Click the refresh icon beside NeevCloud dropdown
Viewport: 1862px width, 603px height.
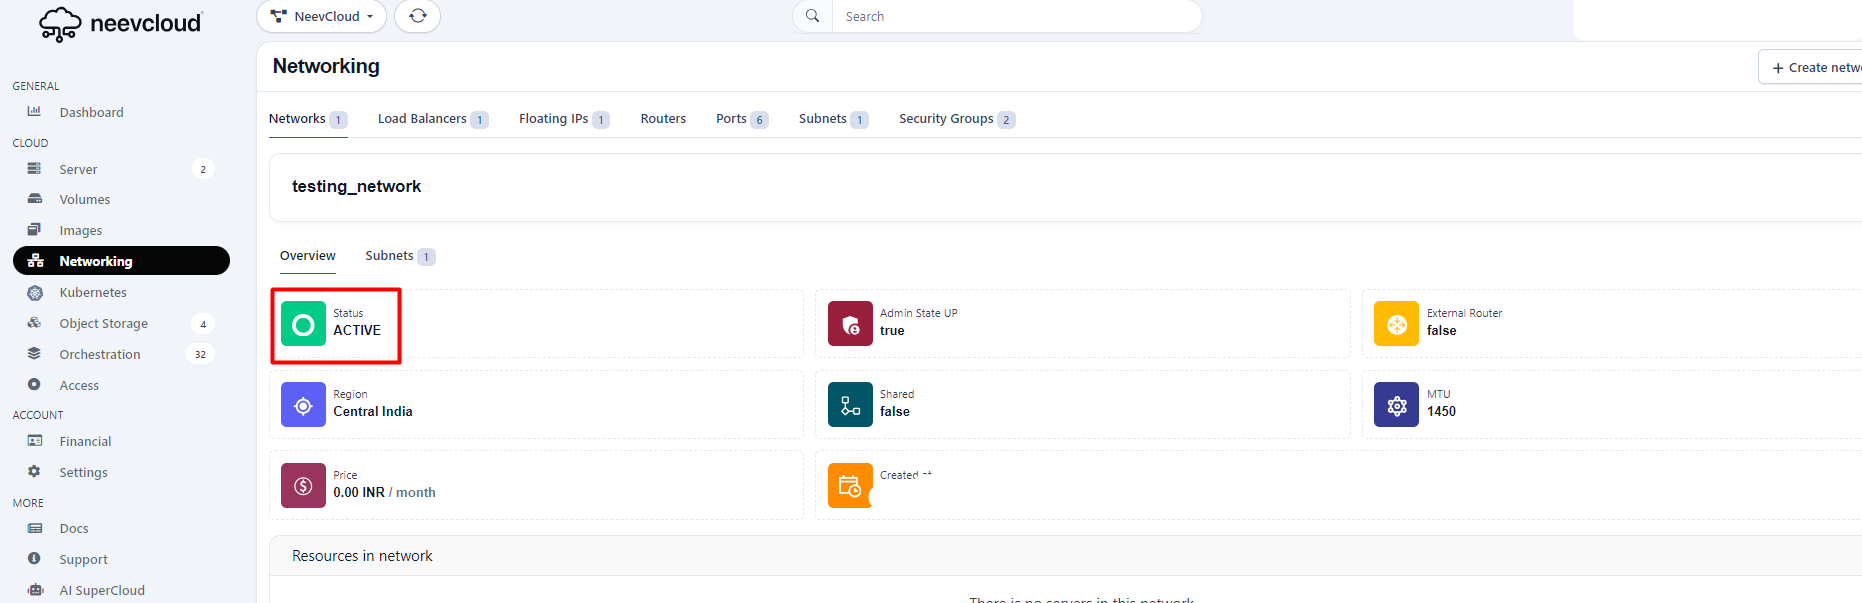tap(417, 16)
